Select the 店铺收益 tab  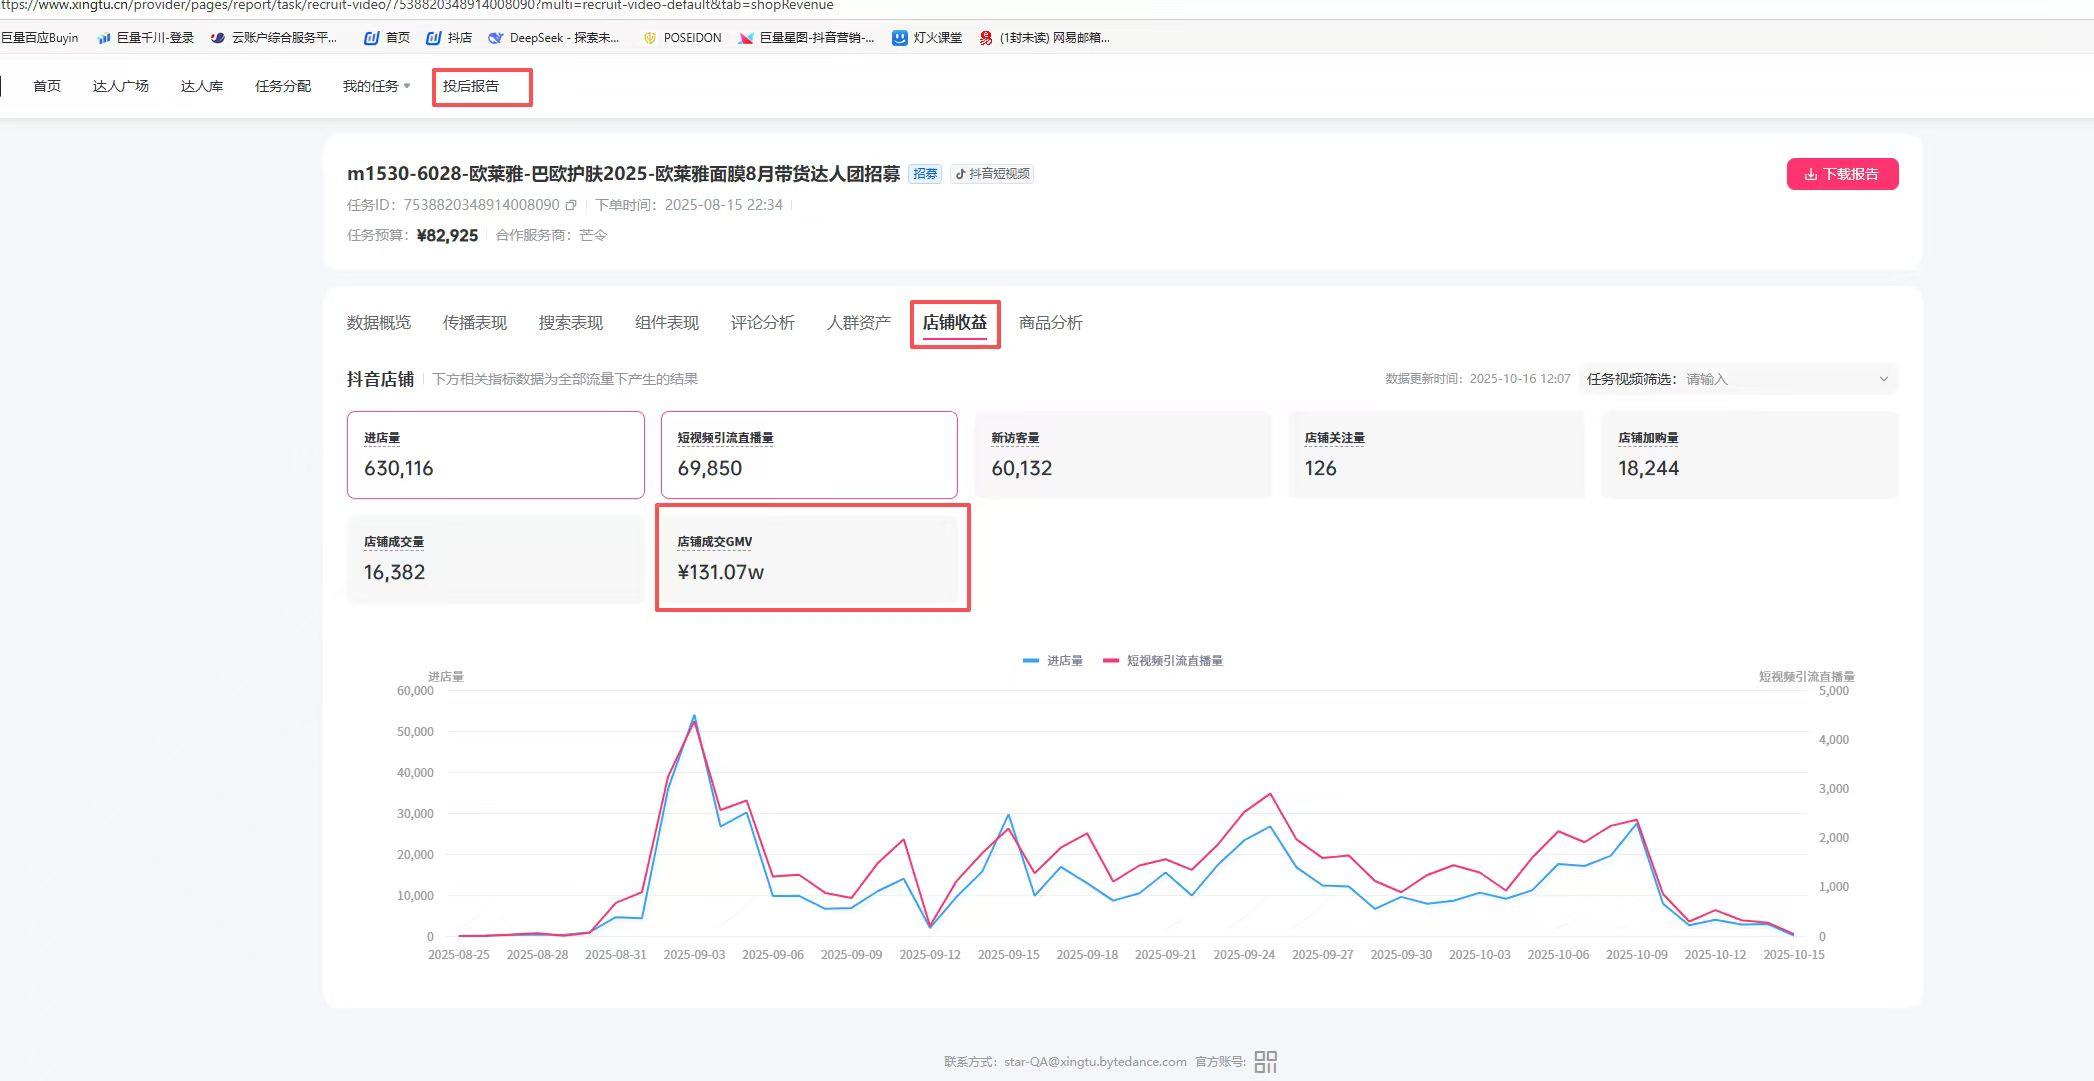(955, 323)
